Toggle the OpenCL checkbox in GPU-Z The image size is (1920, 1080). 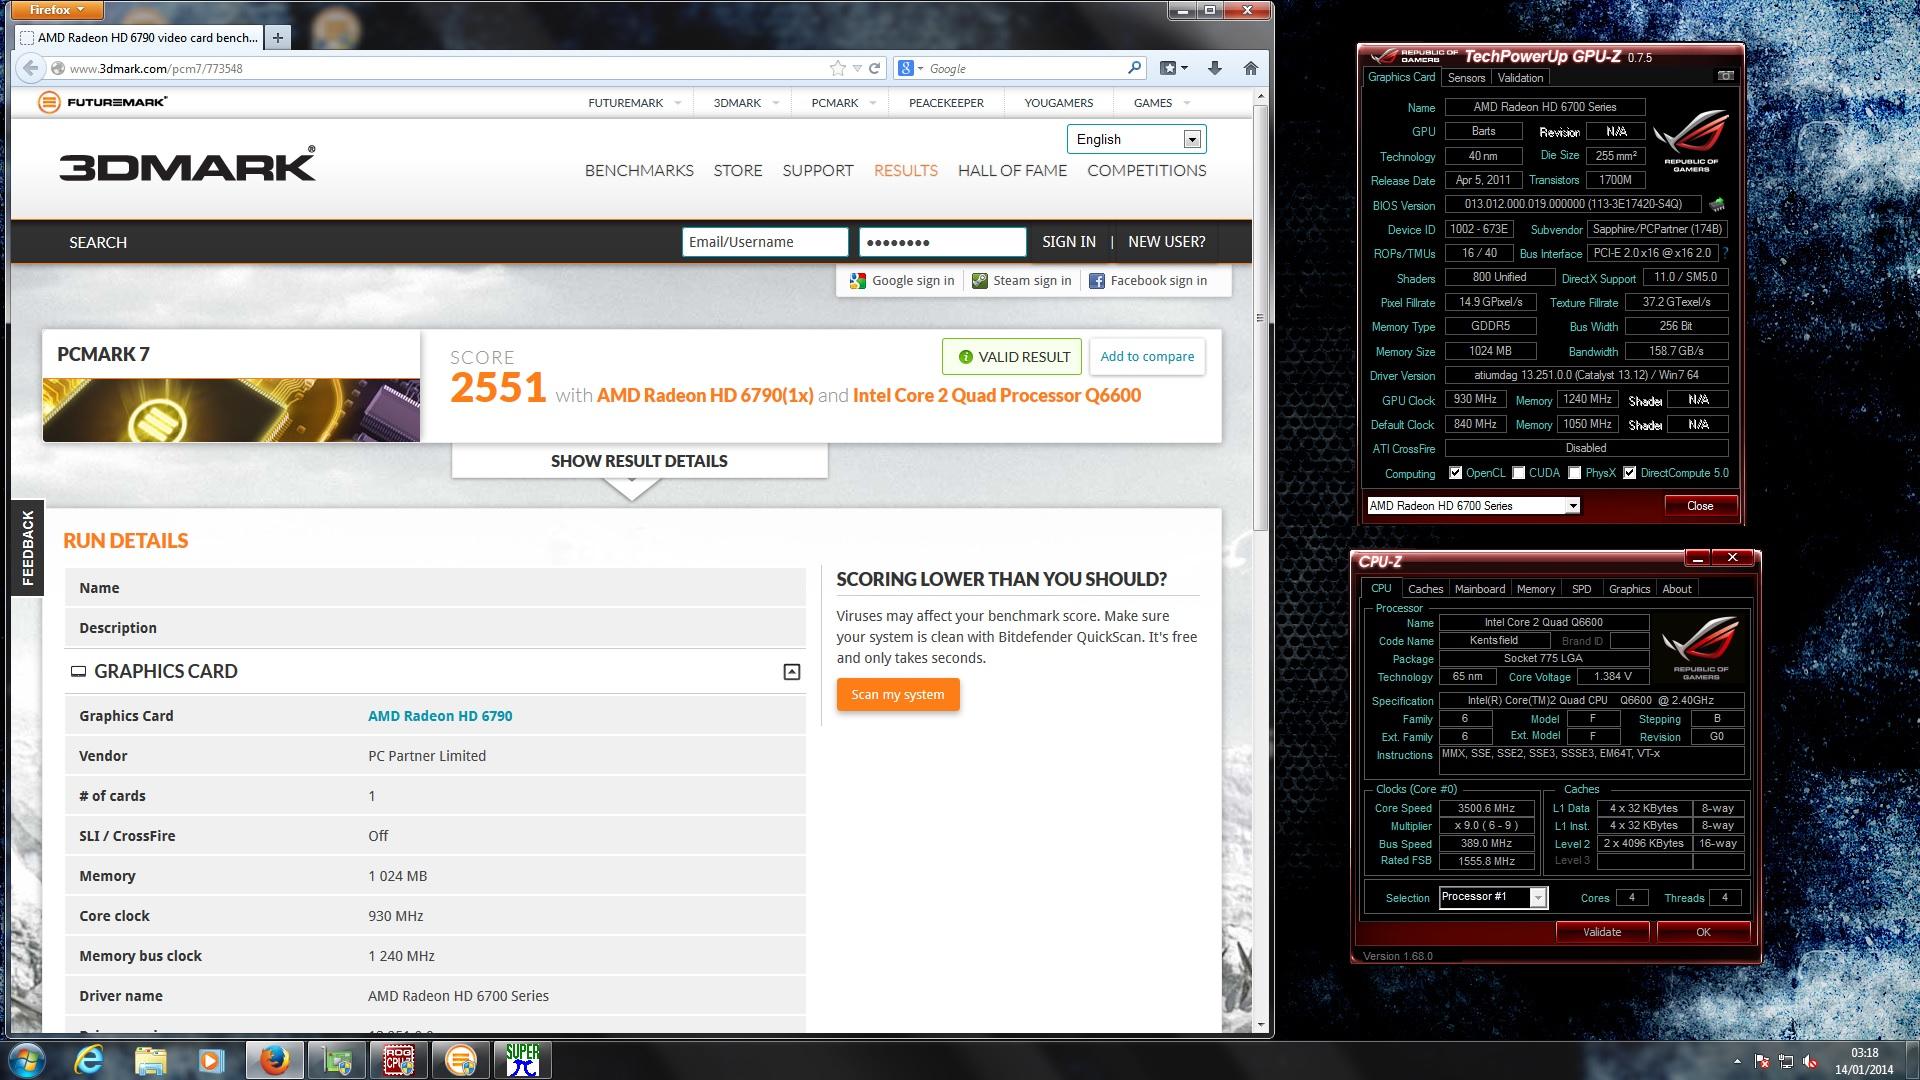[x=1455, y=473]
